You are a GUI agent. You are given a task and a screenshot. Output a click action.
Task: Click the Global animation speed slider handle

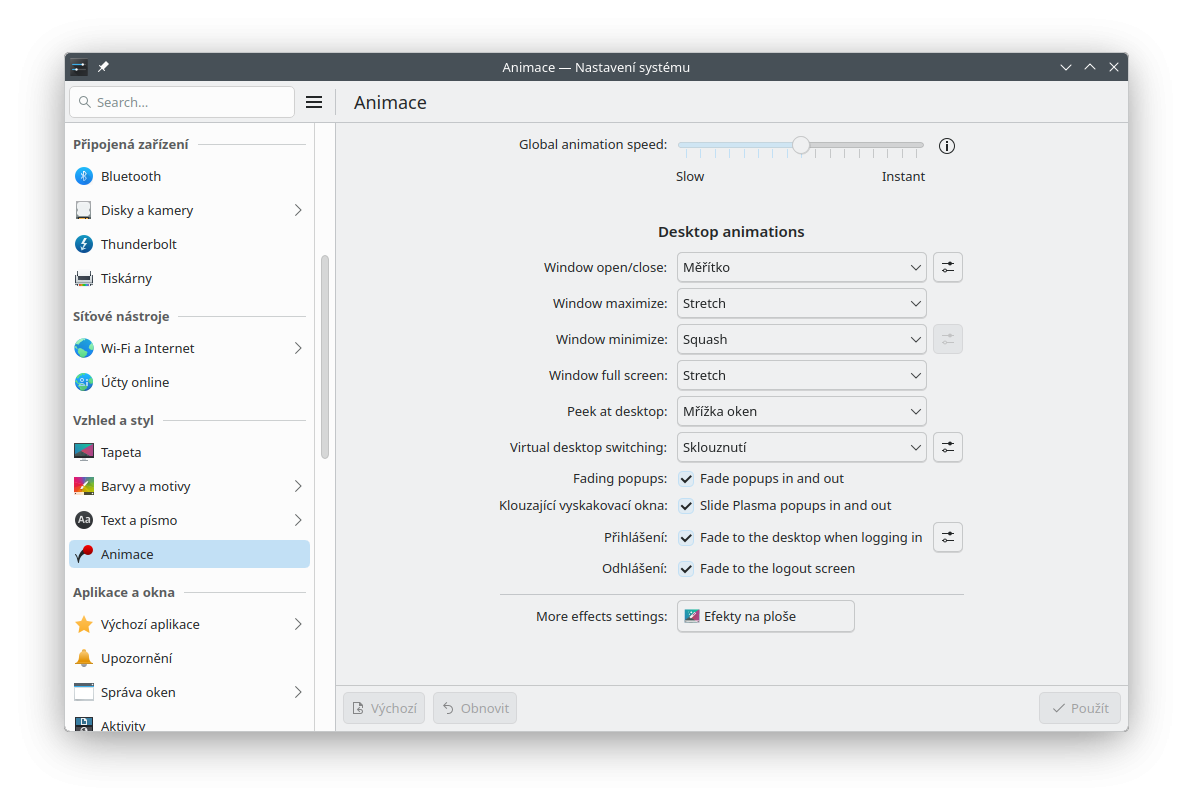click(x=801, y=145)
